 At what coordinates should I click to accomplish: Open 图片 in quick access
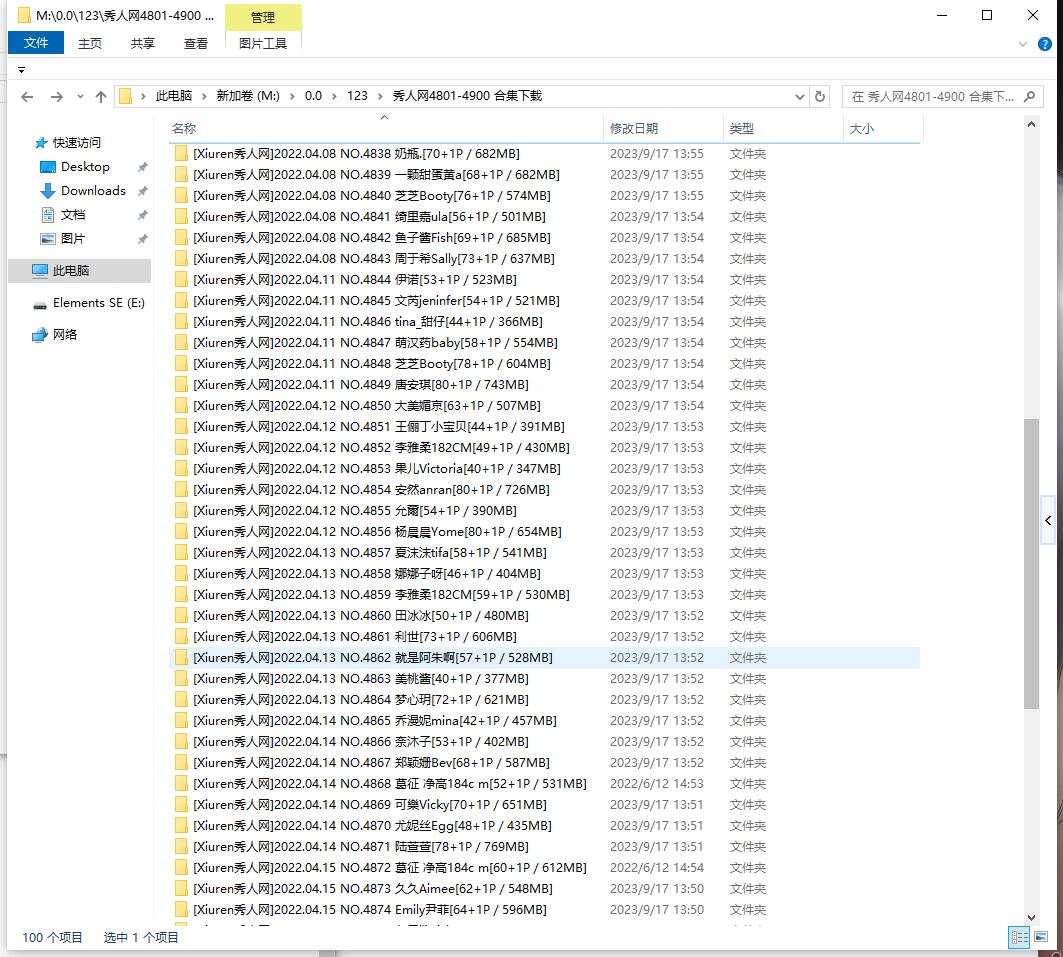pos(73,239)
